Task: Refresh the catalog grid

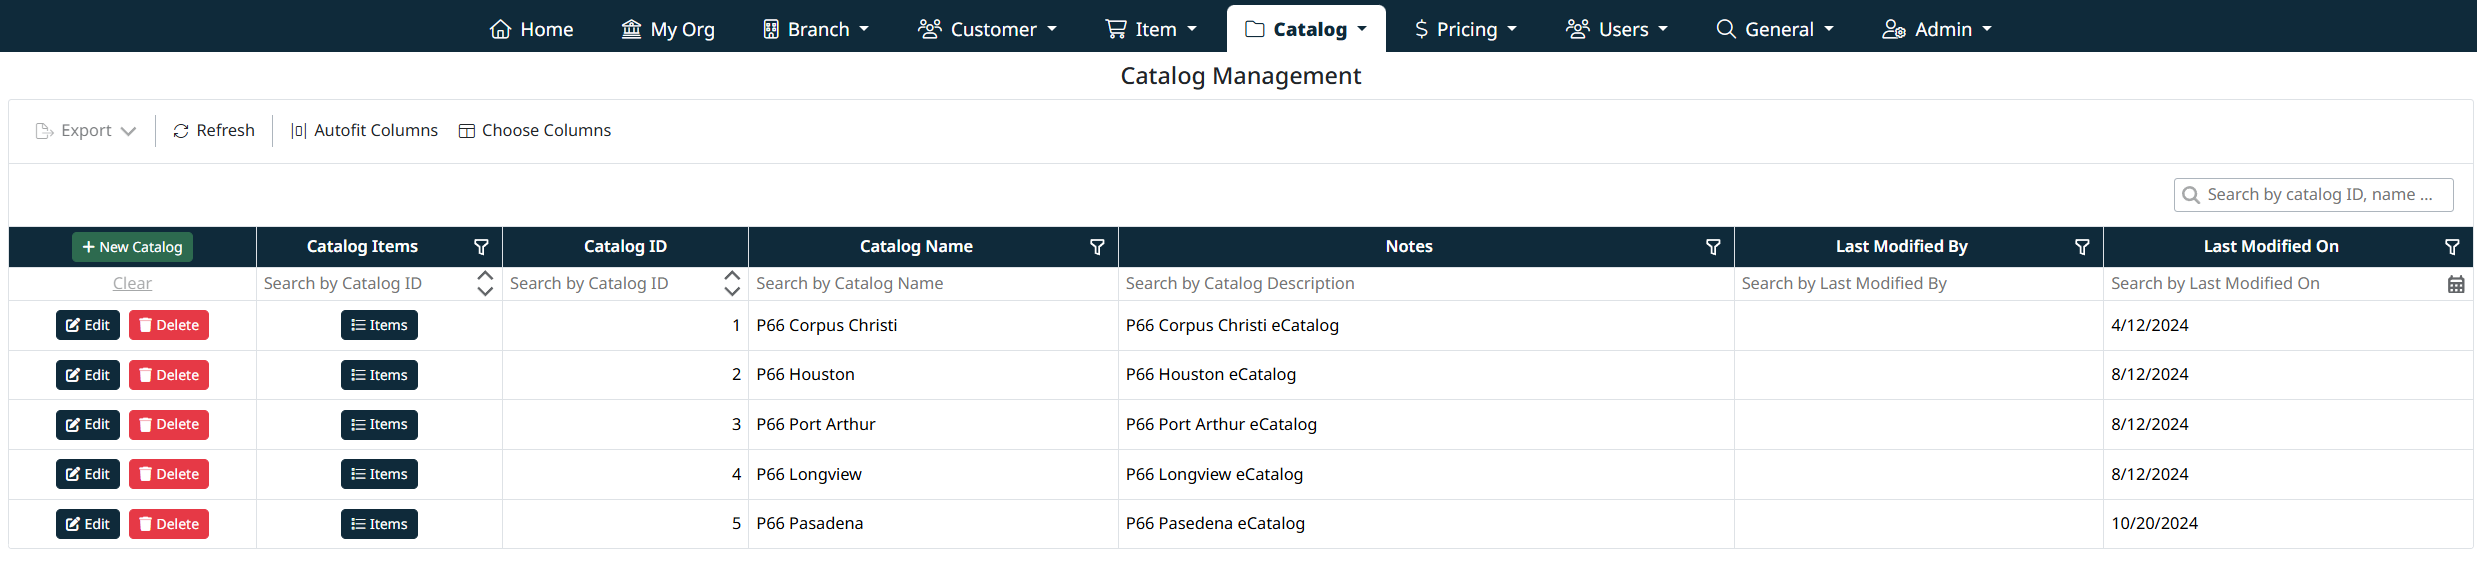Action: point(214,131)
